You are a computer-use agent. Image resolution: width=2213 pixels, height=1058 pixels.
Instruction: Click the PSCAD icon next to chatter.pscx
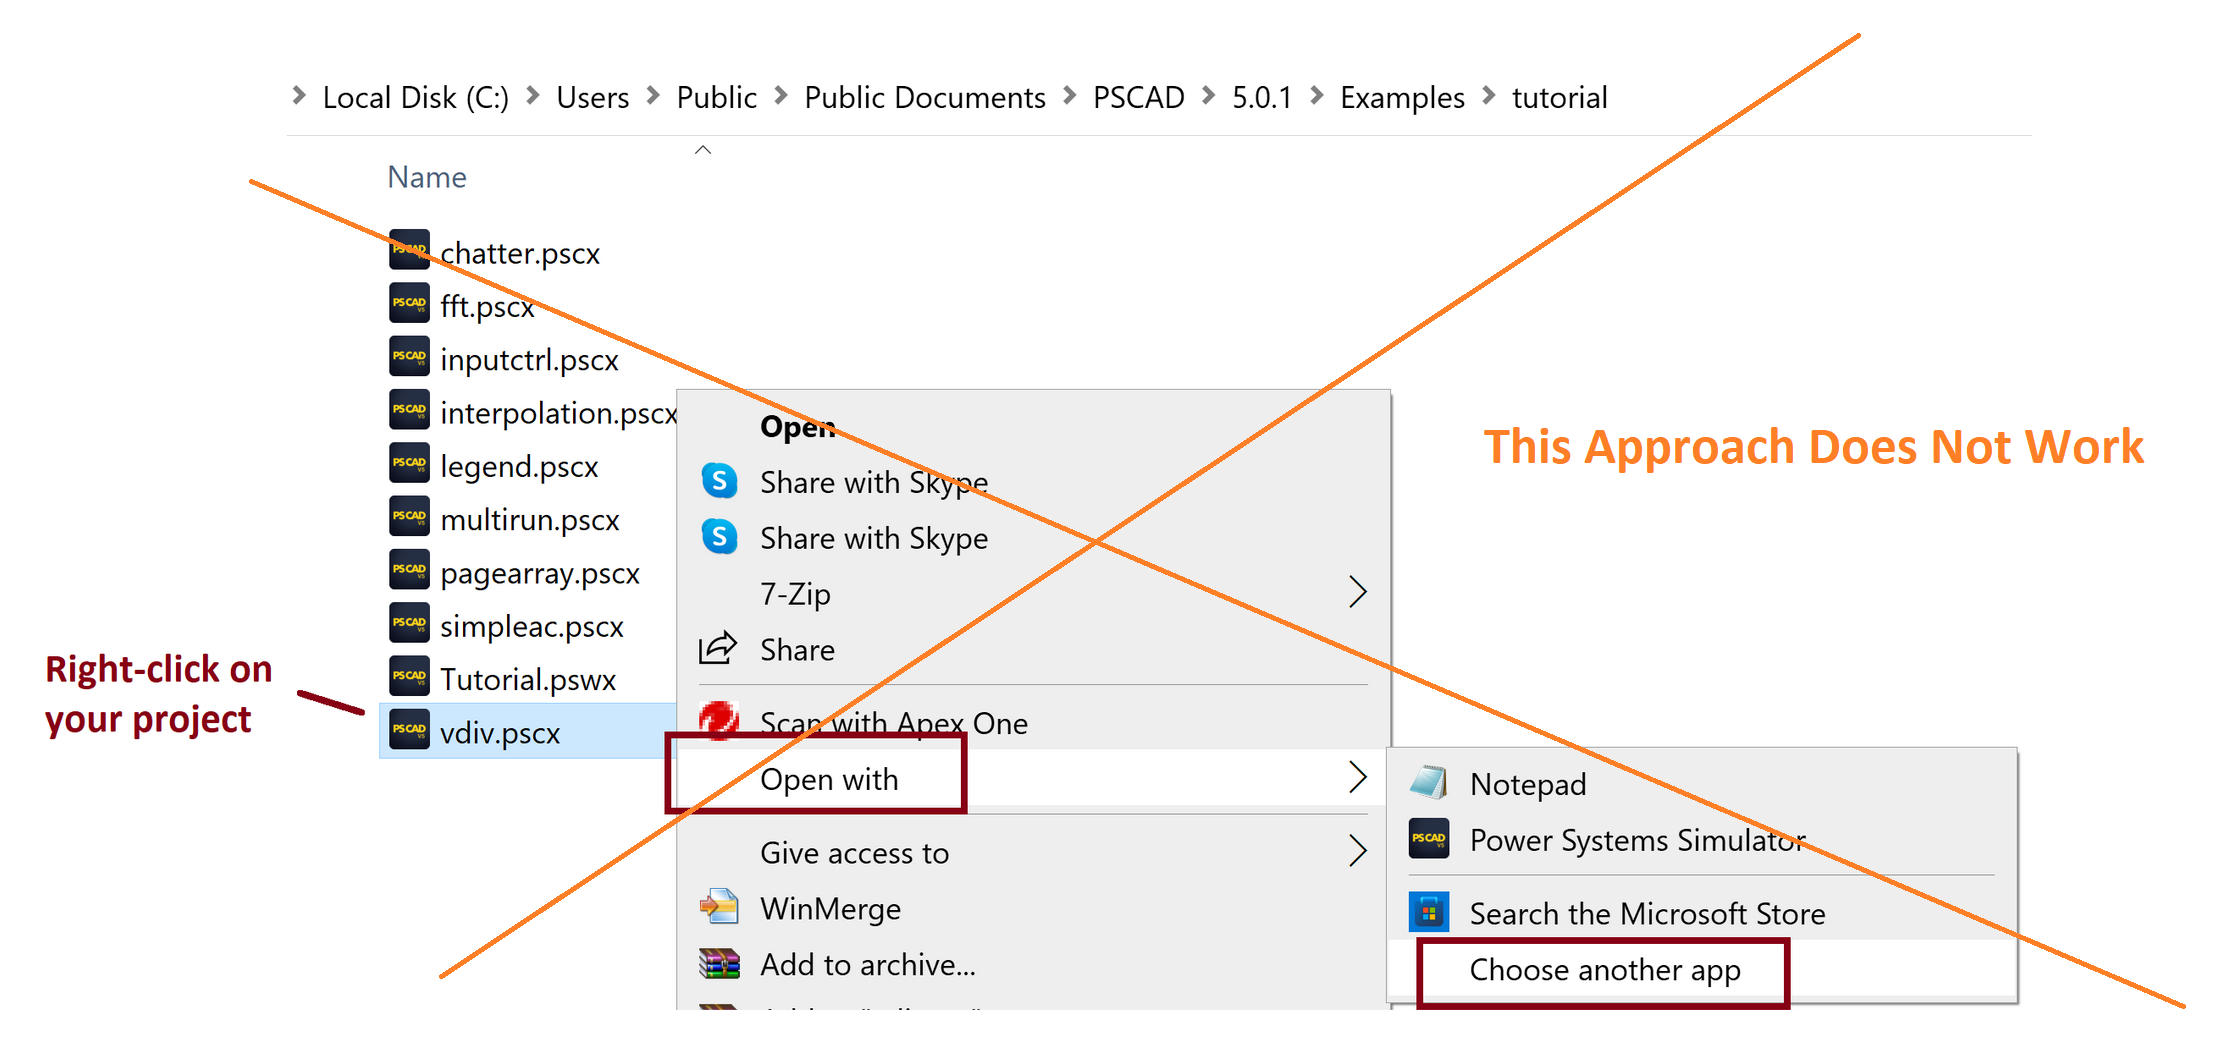click(x=408, y=250)
